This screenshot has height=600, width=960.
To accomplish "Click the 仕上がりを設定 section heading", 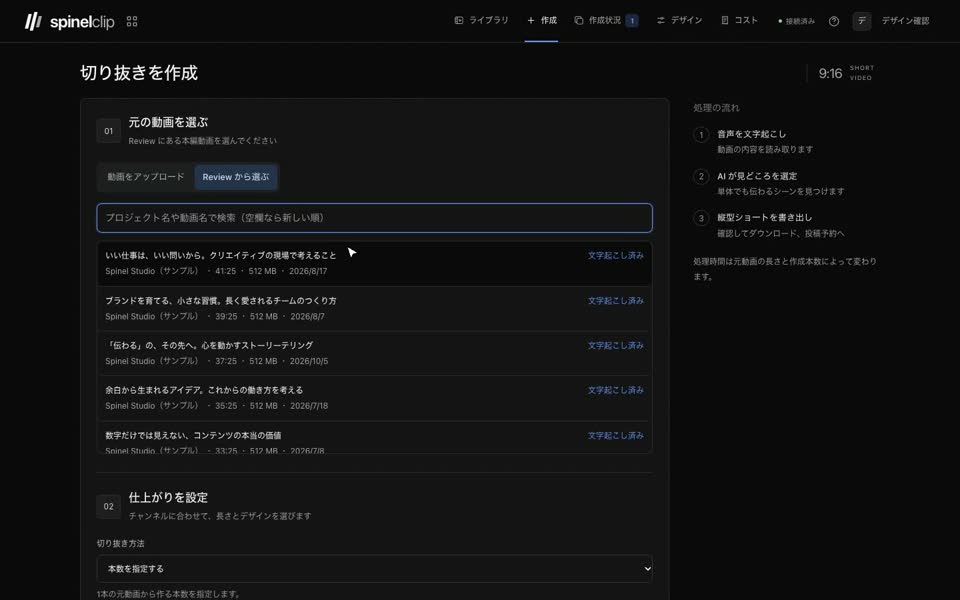I will coord(168,498).
